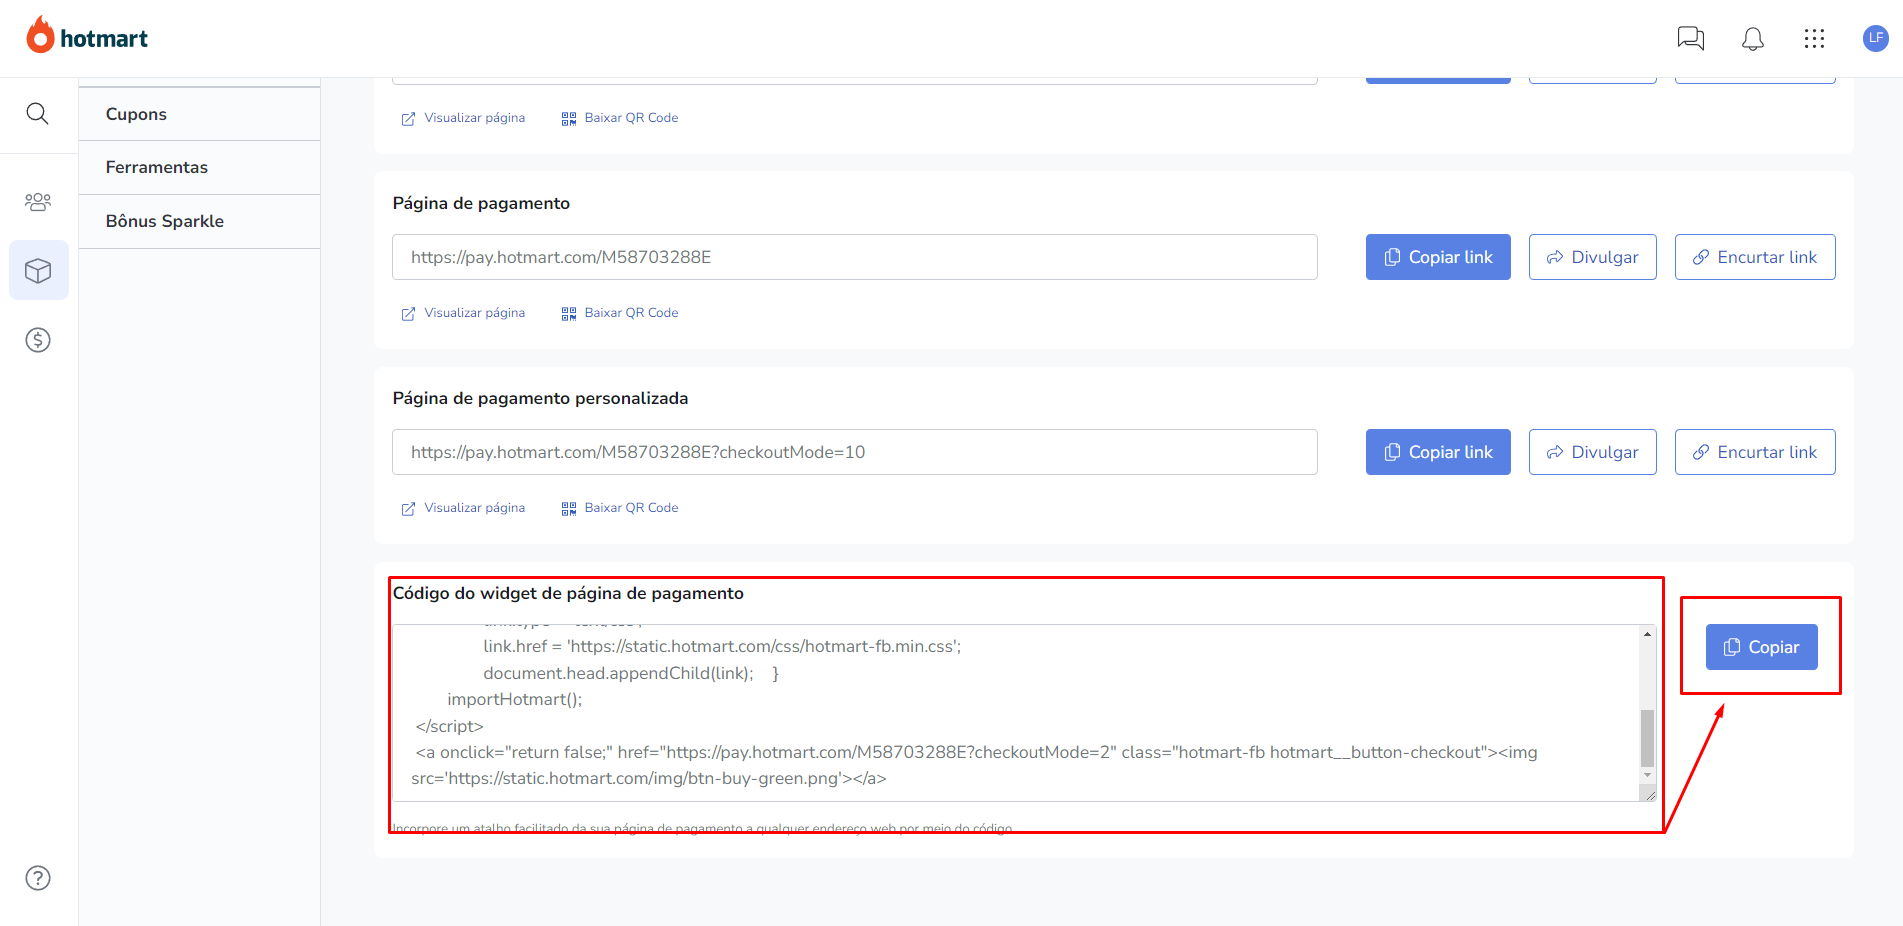Select Ferramentas in the side menu
This screenshot has height=926, width=1903.
[x=199, y=167]
